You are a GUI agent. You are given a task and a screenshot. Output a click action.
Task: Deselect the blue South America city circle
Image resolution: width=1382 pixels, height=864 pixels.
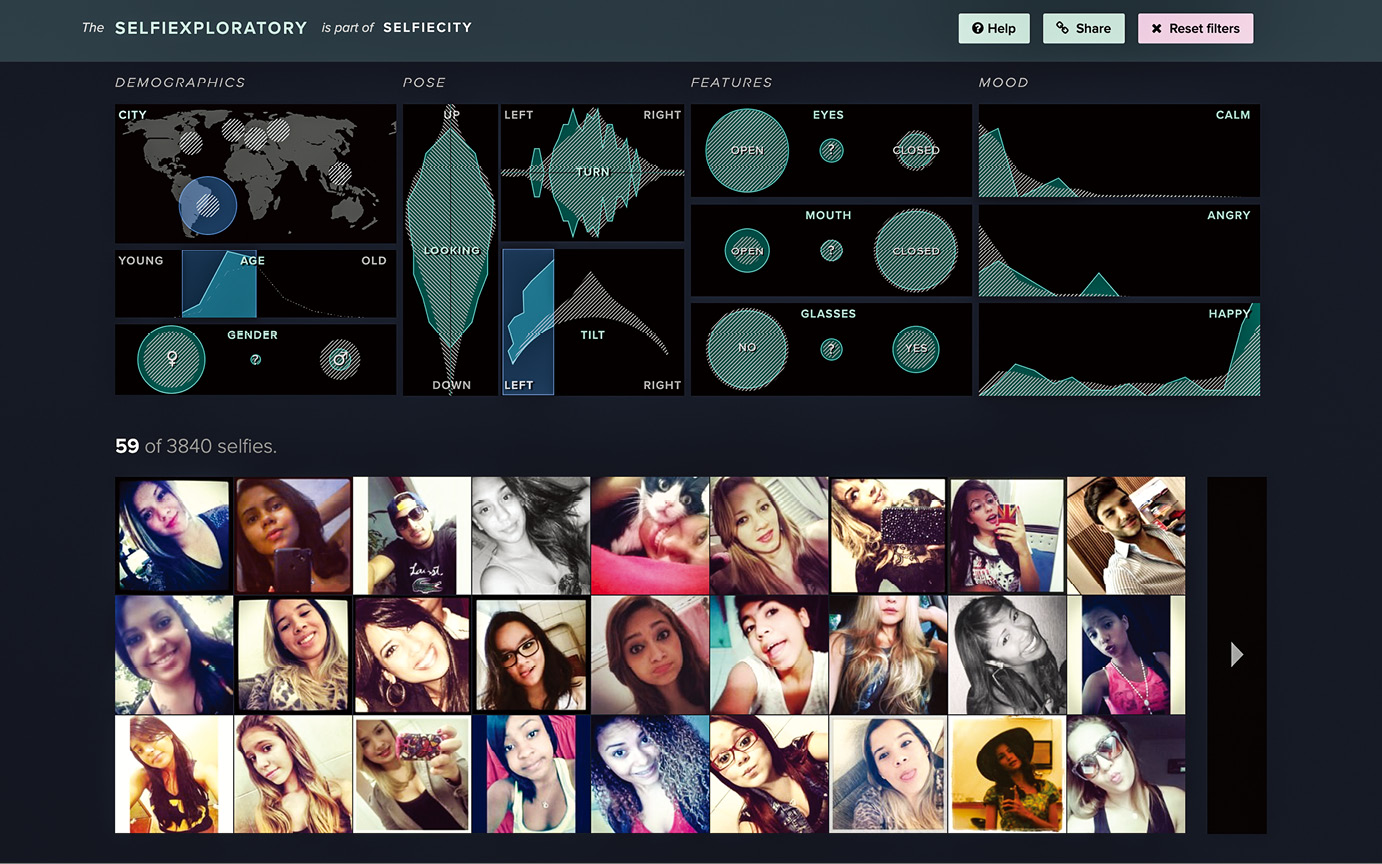(208, 206)
